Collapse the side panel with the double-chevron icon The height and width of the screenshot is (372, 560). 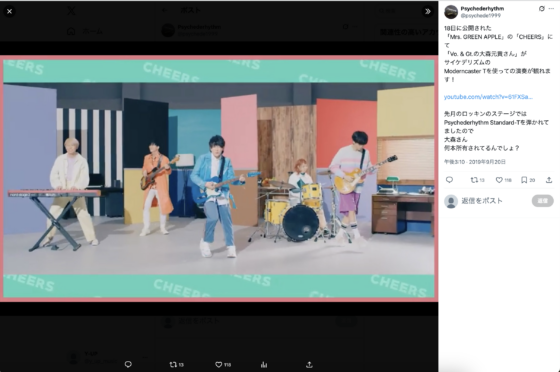[x=428, y=11]
